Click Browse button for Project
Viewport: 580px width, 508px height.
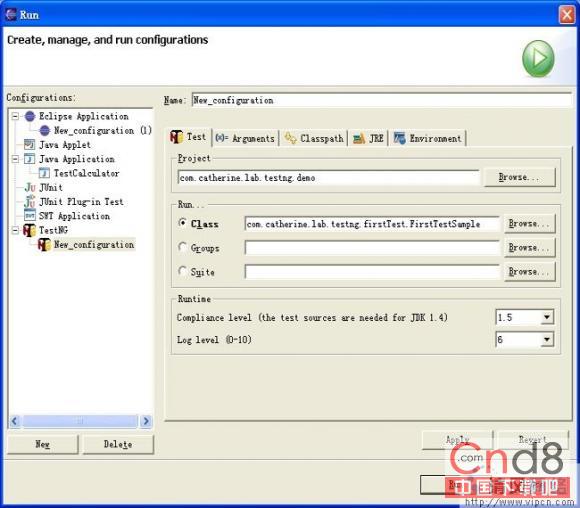pos(520,177)
